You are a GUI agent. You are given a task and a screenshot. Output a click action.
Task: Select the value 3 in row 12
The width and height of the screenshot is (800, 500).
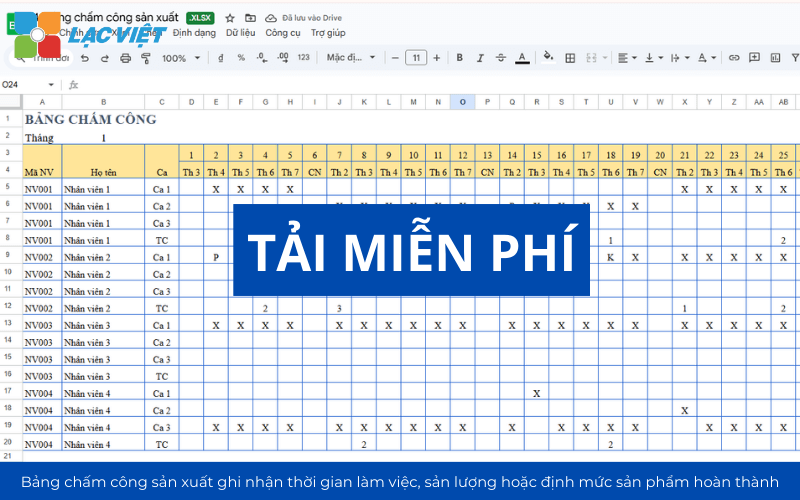(339, 308)
